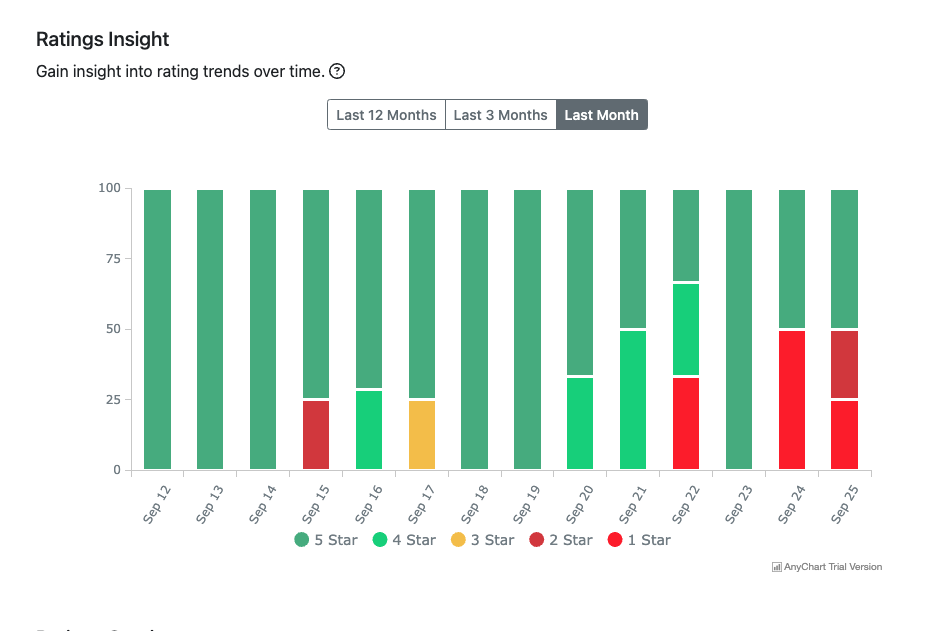Click the 5 Star bar for Sep 23
Image resolution: width=935 pixels, height=631 pixels.
pyautogui.click(x=739, y=330)
